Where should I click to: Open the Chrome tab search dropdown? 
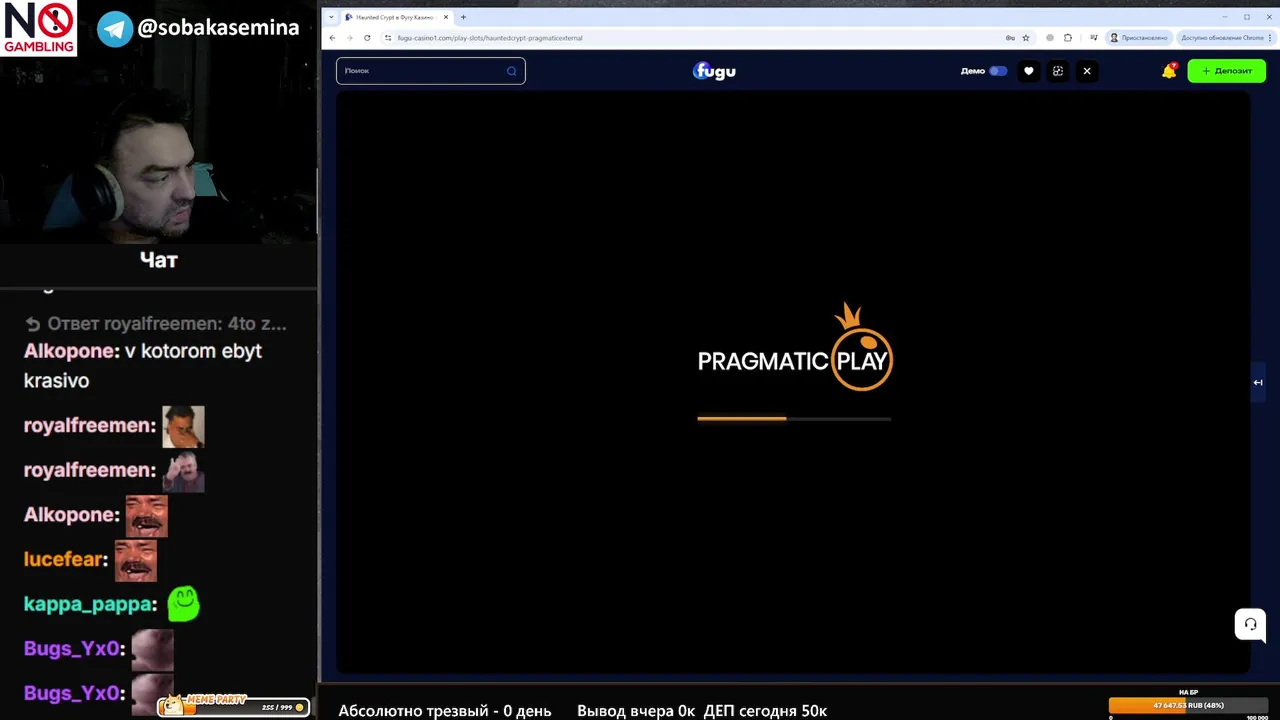coord(331,17)
